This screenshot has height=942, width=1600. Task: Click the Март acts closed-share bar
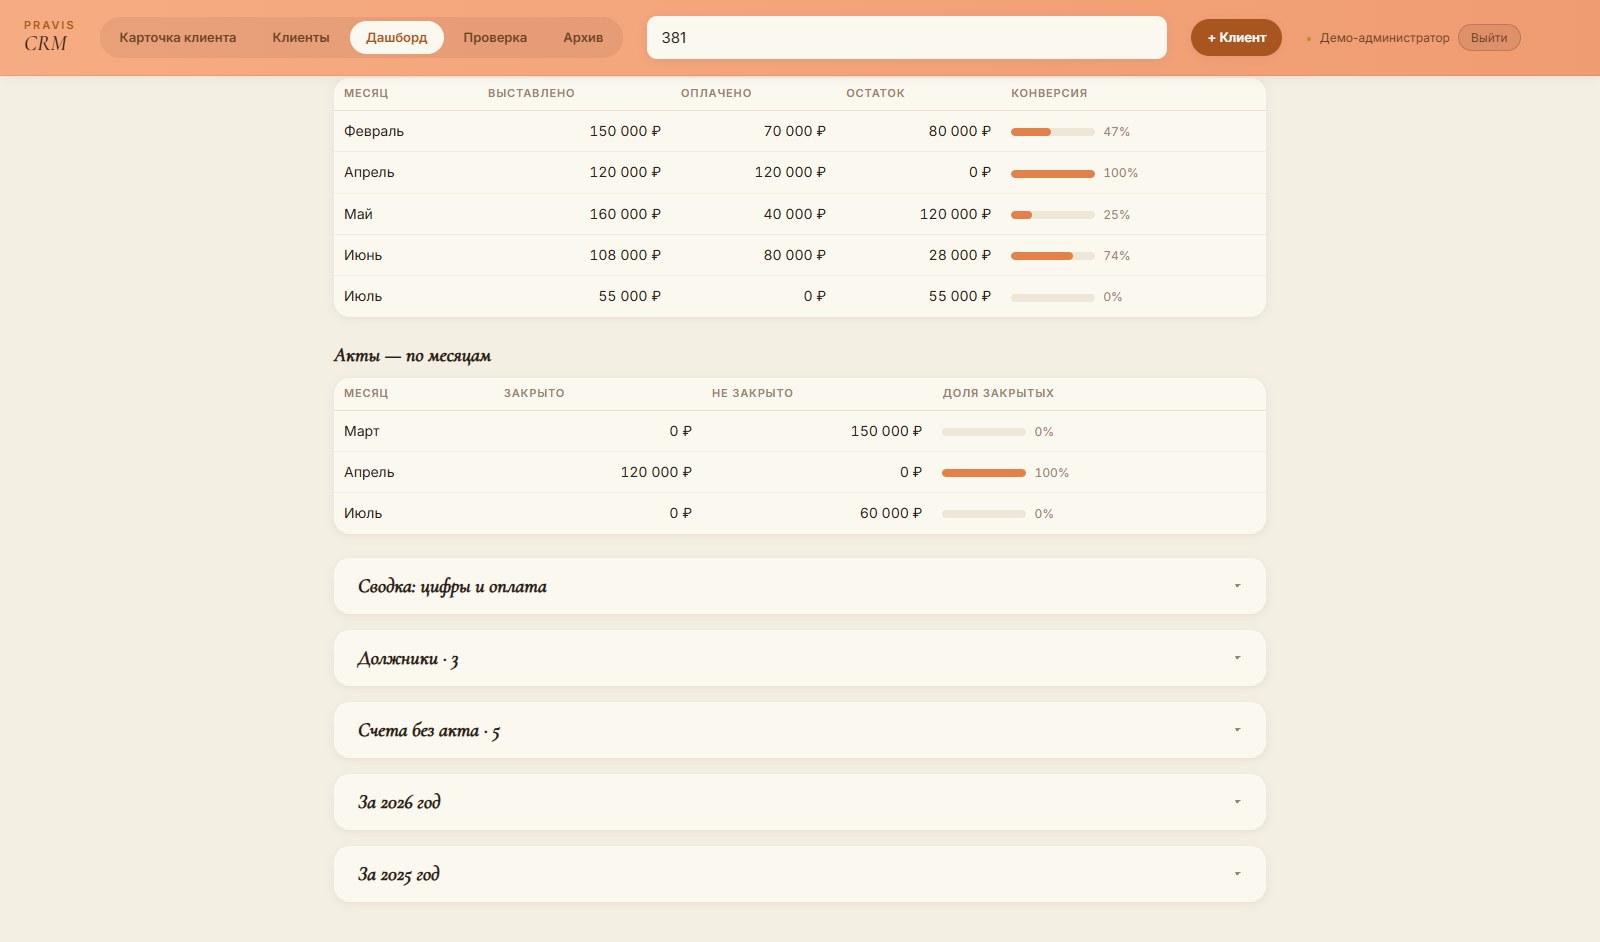tap(984, 432)
